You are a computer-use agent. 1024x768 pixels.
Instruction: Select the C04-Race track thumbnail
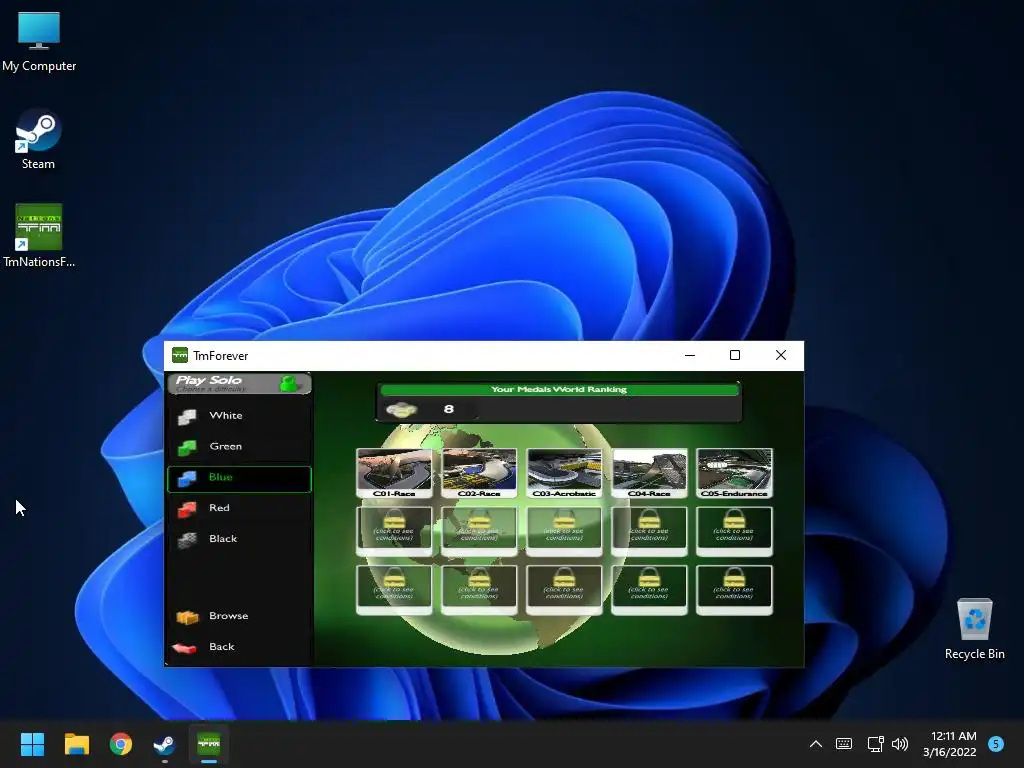coord(649,473)
